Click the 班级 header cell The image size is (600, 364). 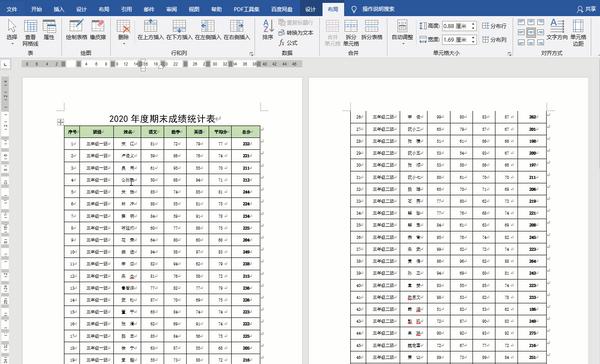pos(97,132)
